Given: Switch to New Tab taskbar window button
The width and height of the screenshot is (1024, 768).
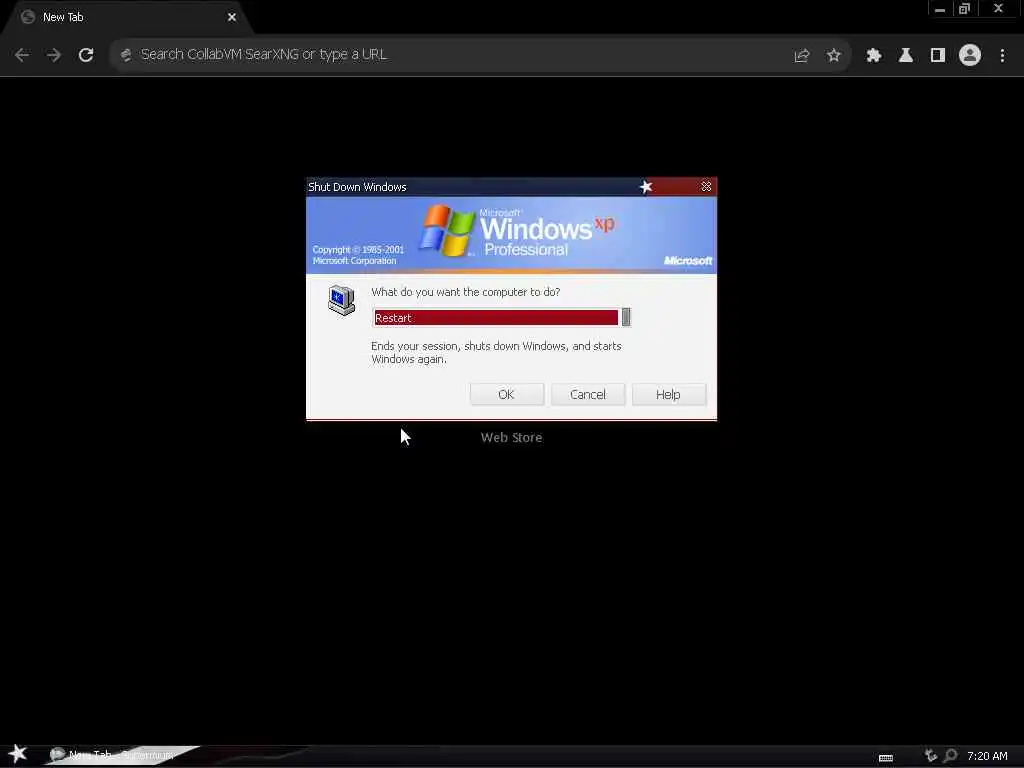Looking at the screenshot, I should click(x=121, y=755).
